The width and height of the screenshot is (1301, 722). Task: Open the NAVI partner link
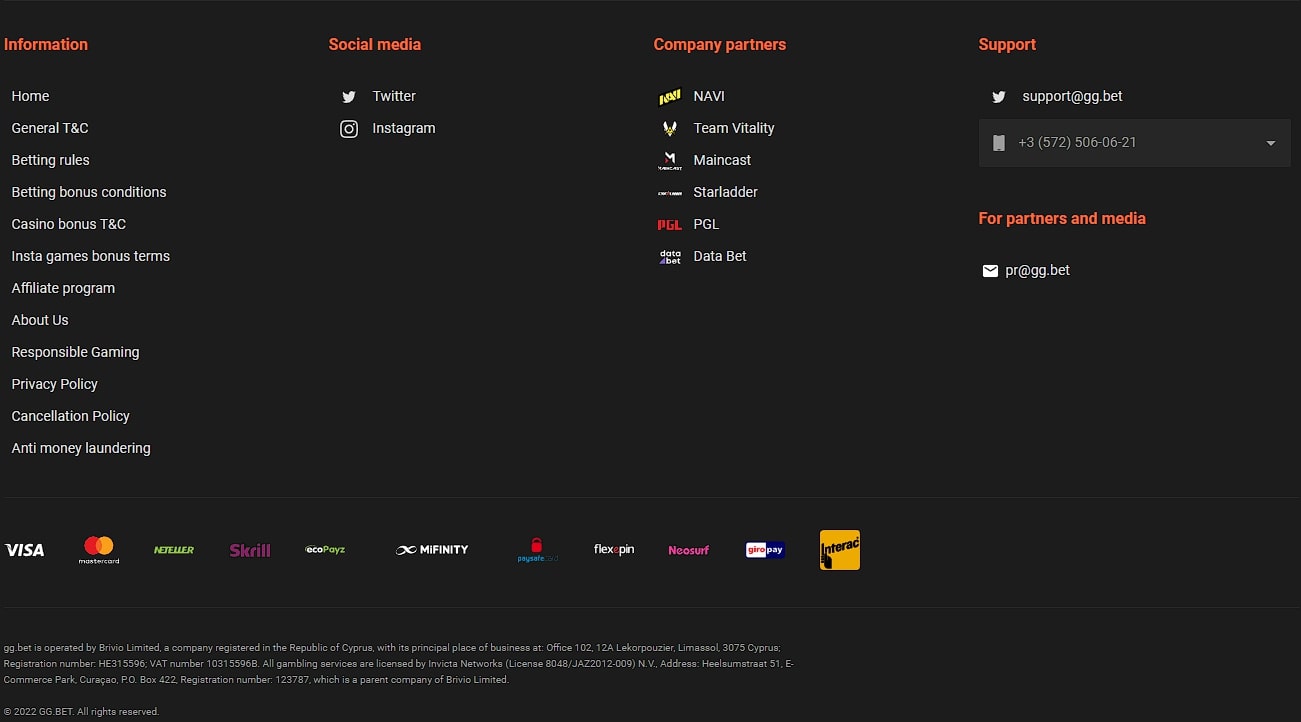point(709,97)
